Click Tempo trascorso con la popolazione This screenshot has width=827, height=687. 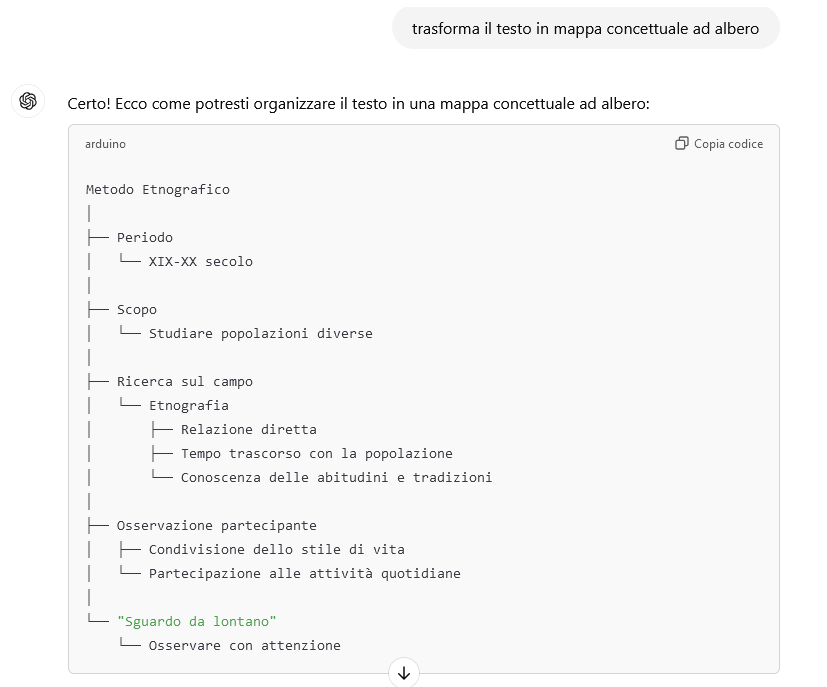[316, 453]
